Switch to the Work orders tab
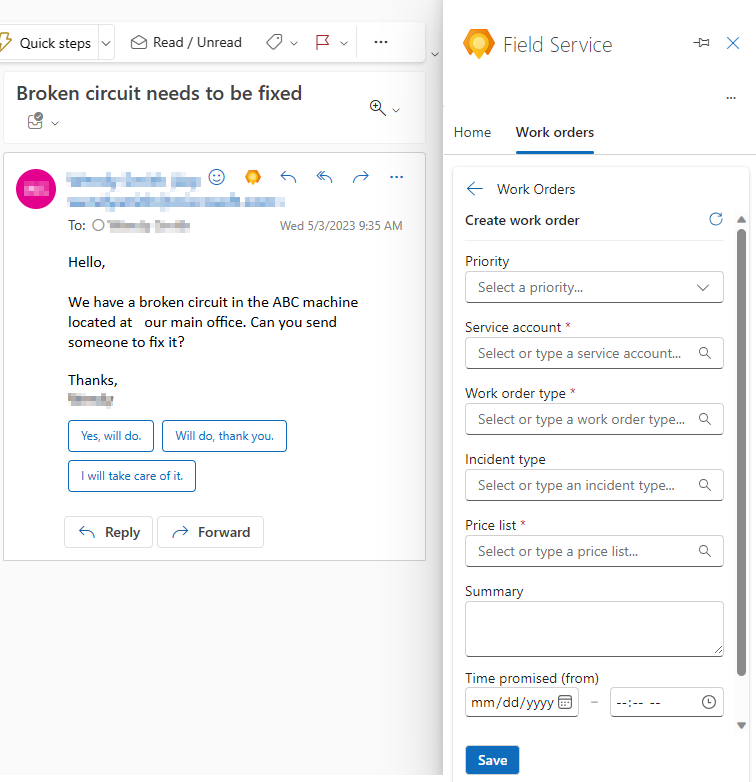This screenshot has height=782, width=756. point(555,132)
